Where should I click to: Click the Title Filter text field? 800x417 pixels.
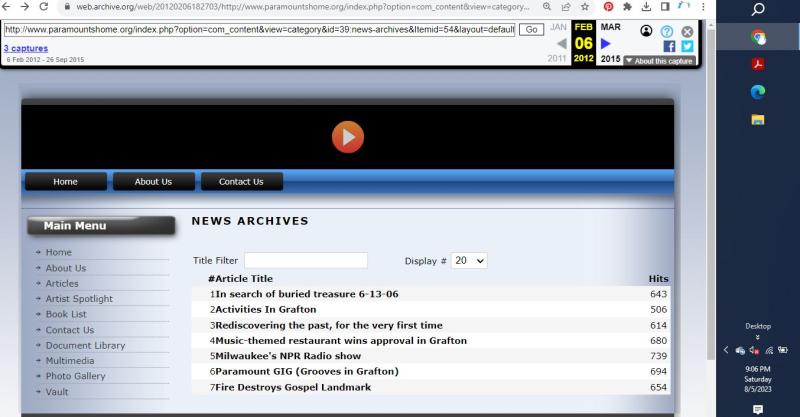point(305,260)
